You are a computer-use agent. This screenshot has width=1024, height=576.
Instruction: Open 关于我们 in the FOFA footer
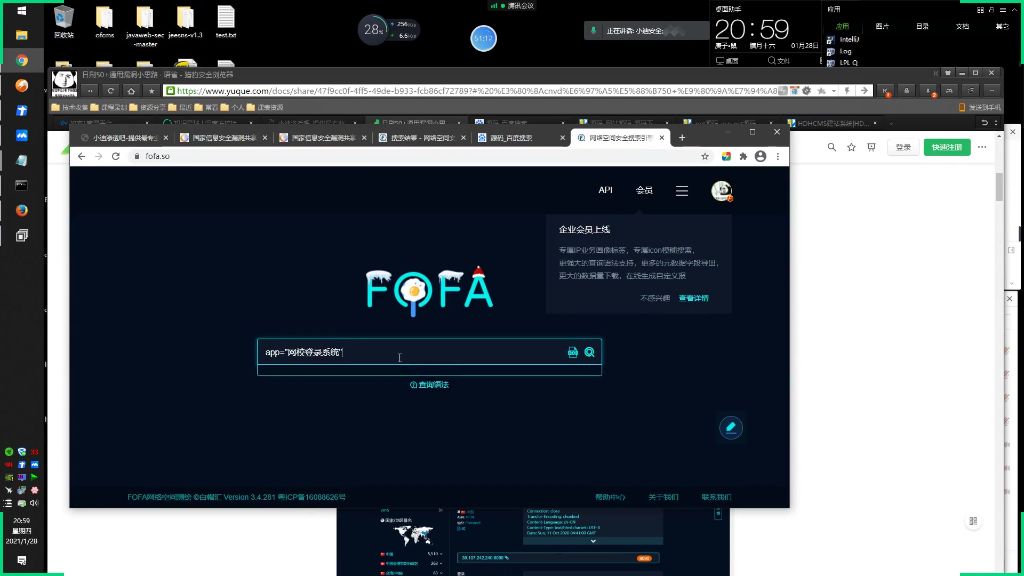(x=663, y=497)
